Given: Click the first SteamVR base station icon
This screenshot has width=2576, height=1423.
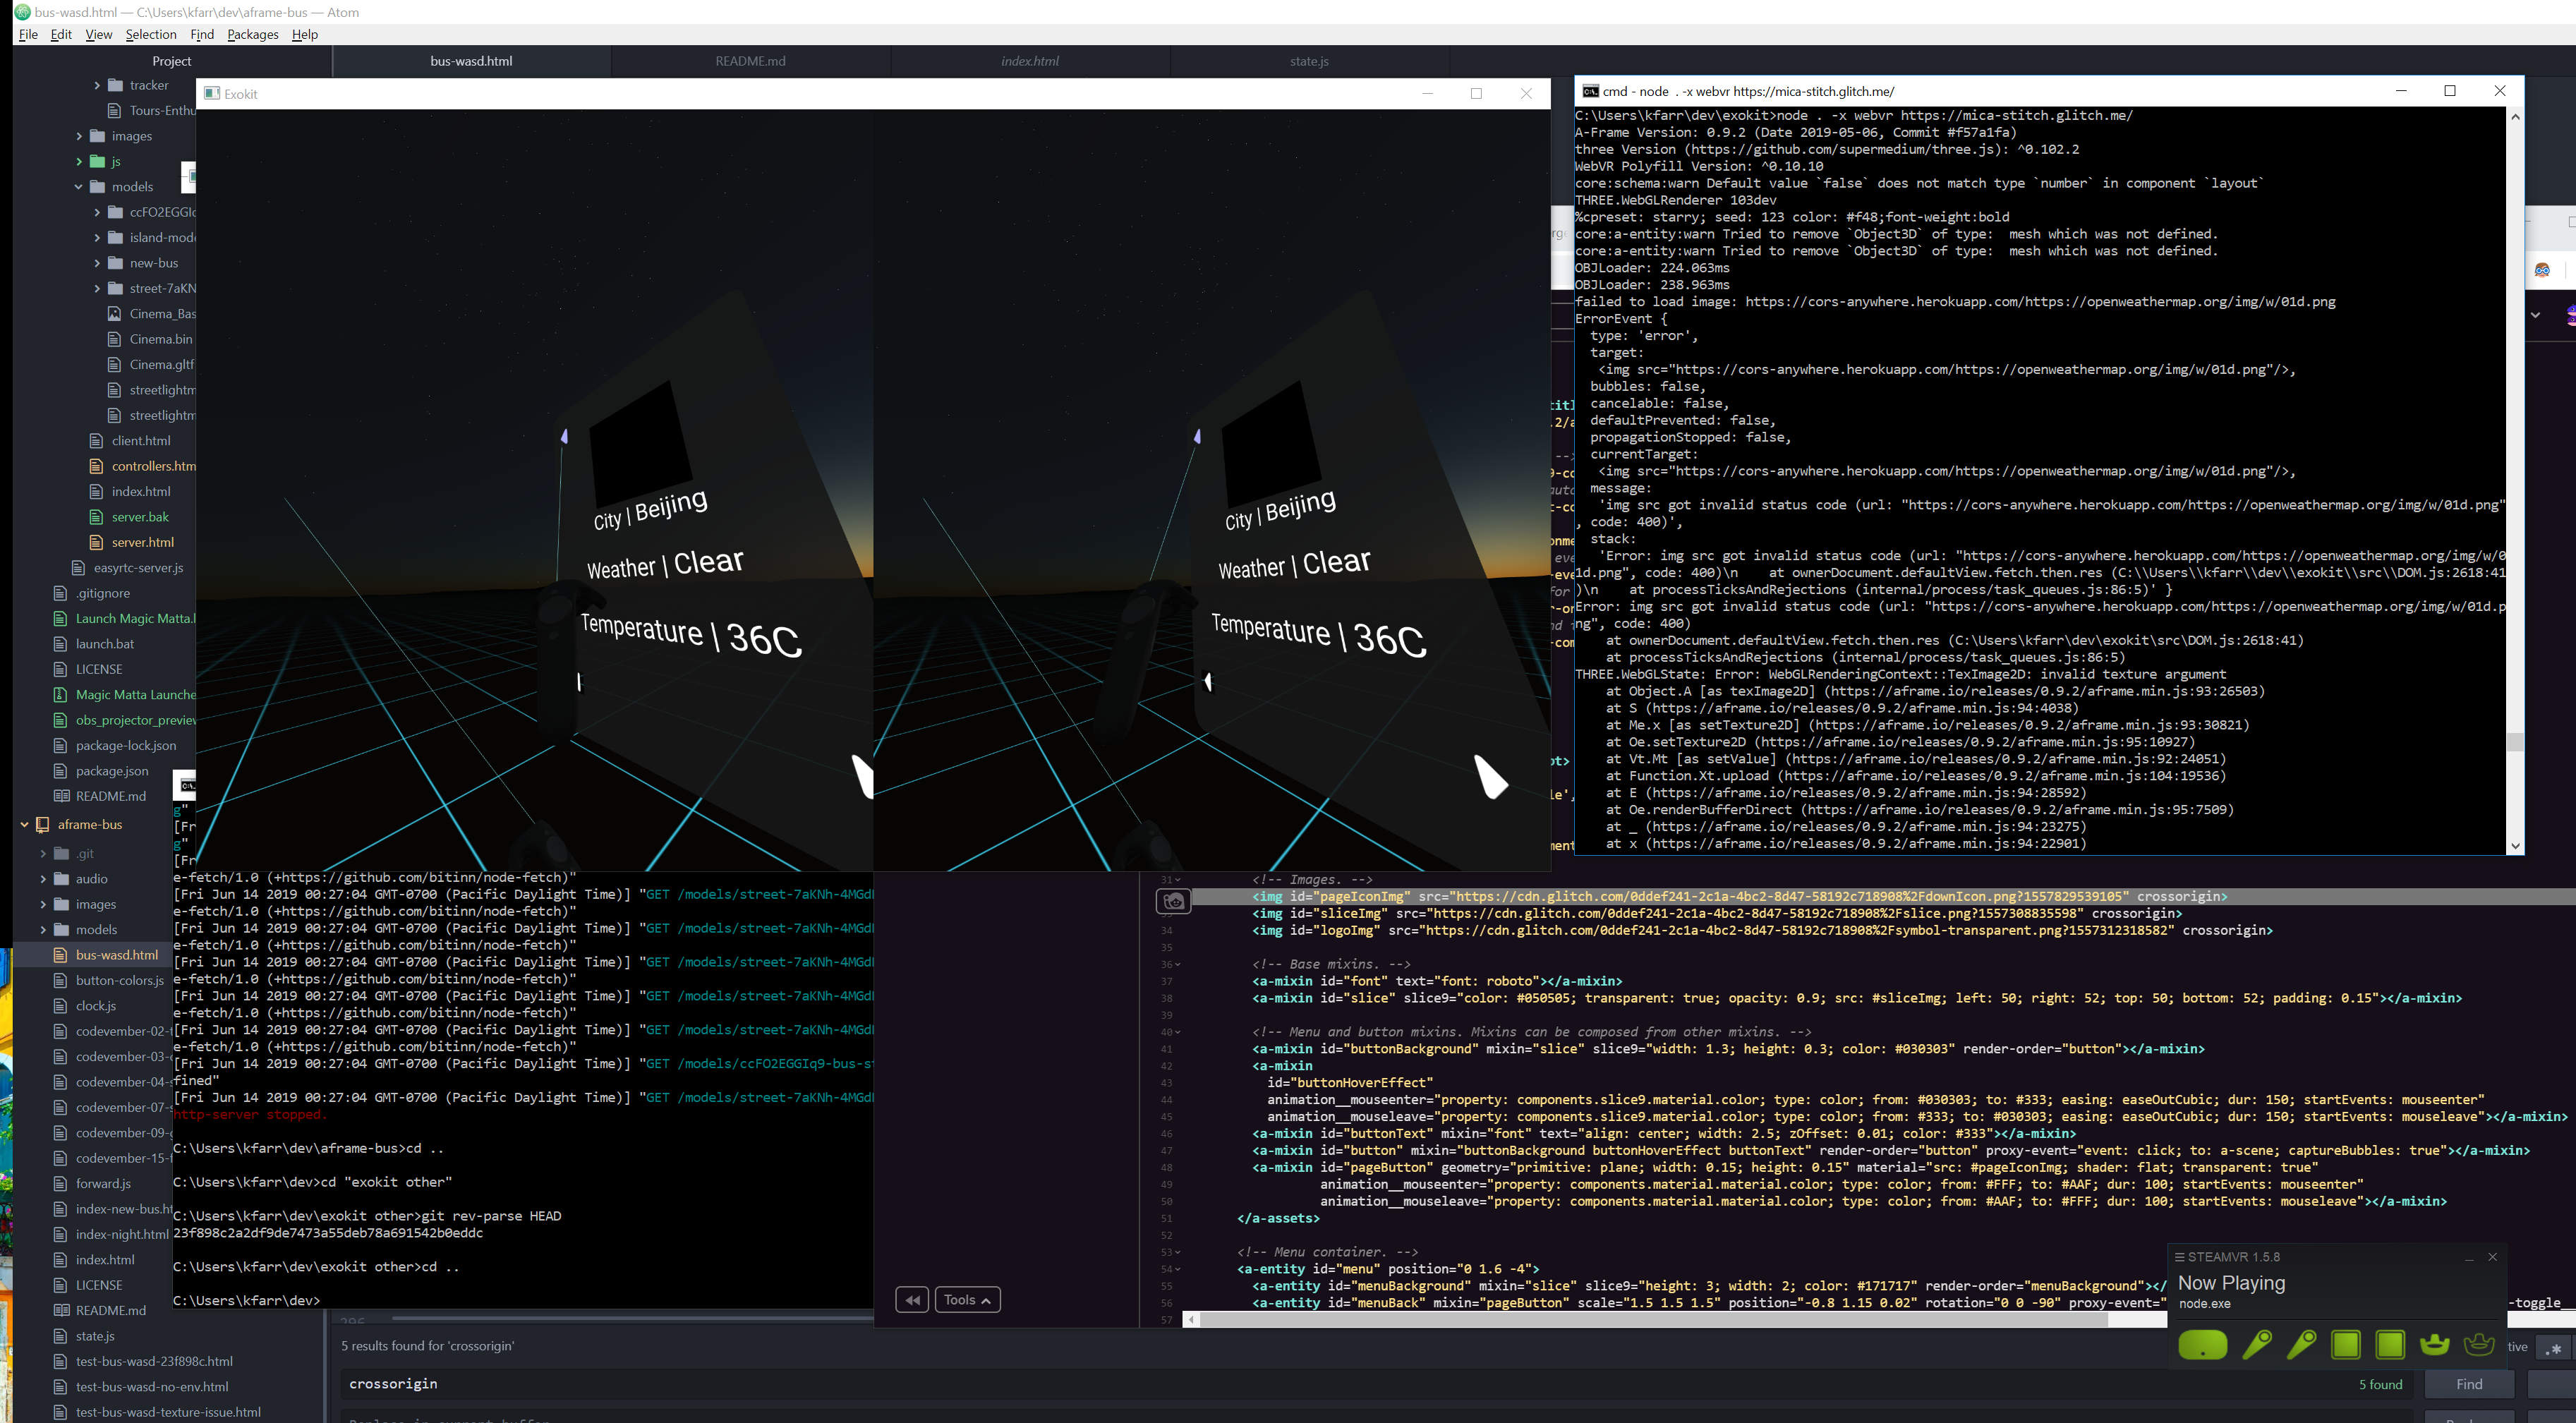Looking at the screenshot, I should click(x=2345, y=1345).
